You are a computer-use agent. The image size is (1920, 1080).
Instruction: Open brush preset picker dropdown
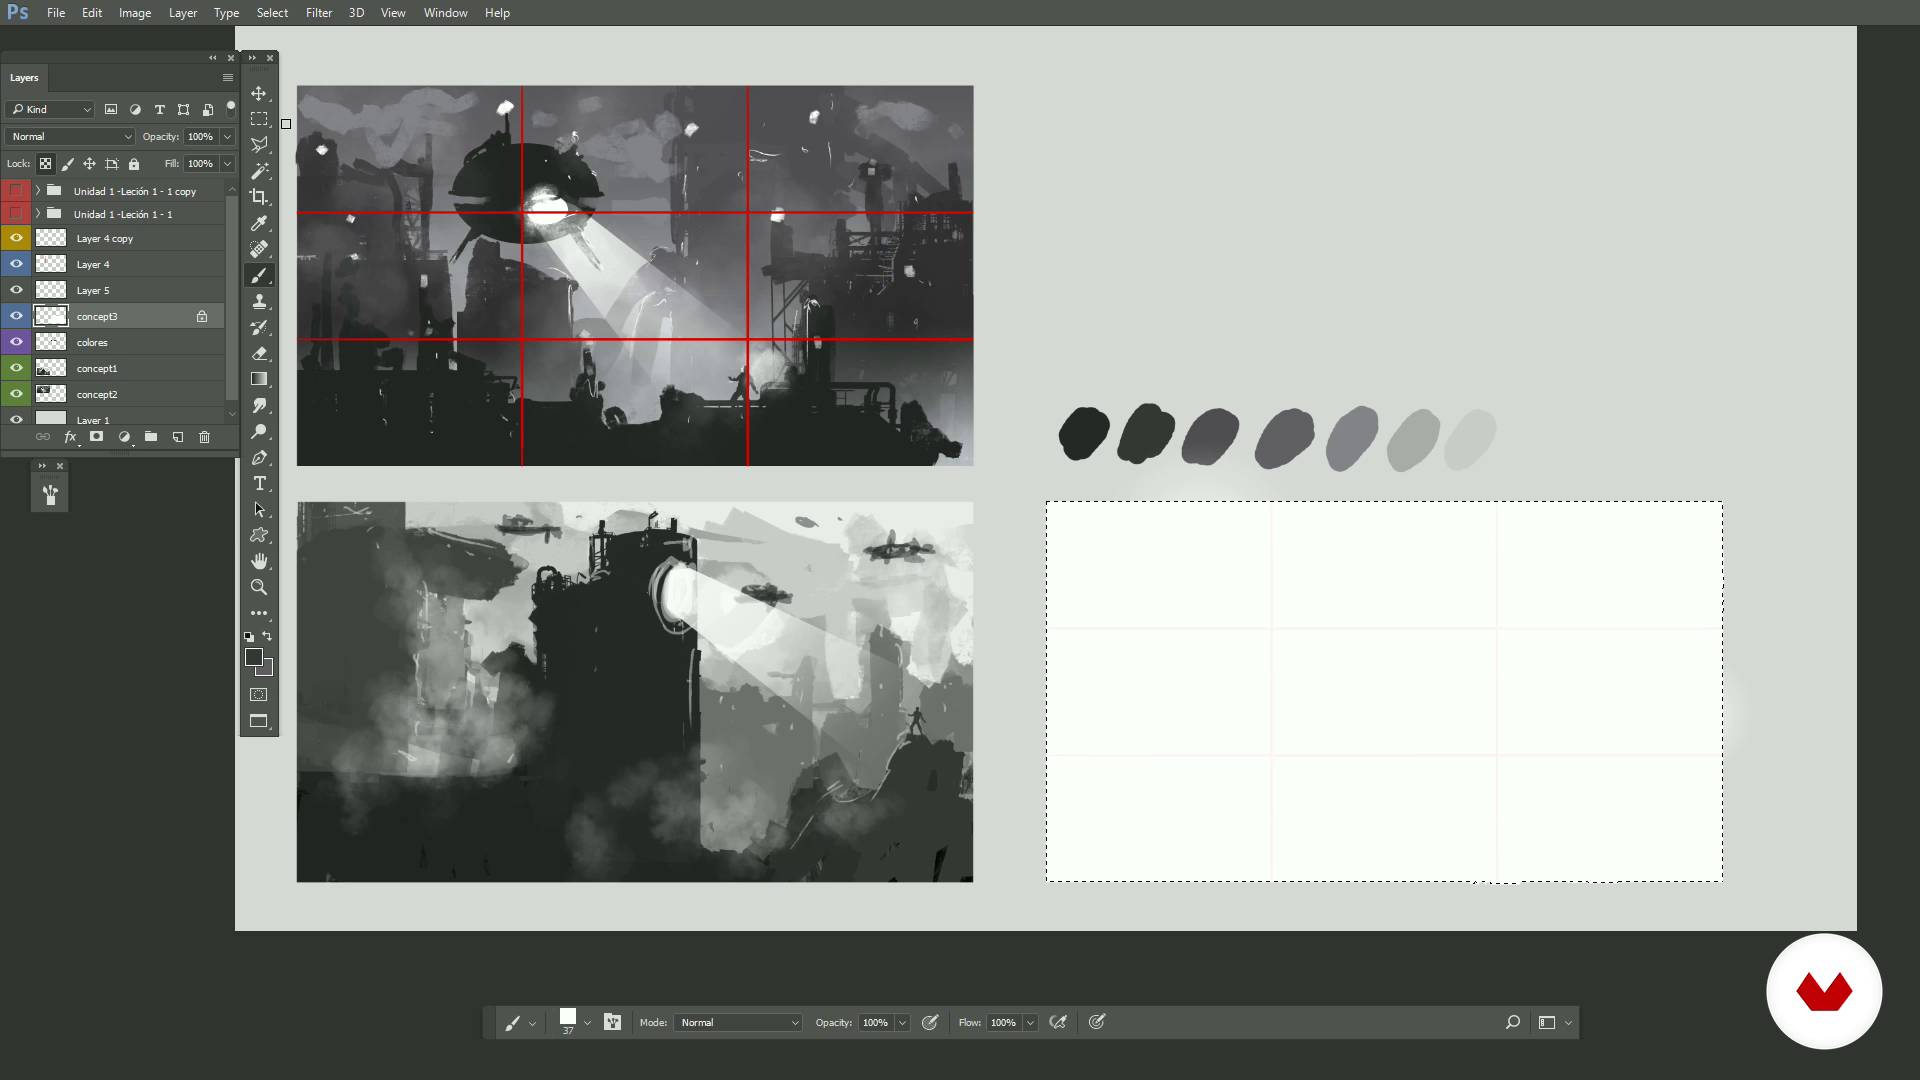click(x=587, y=1023)
